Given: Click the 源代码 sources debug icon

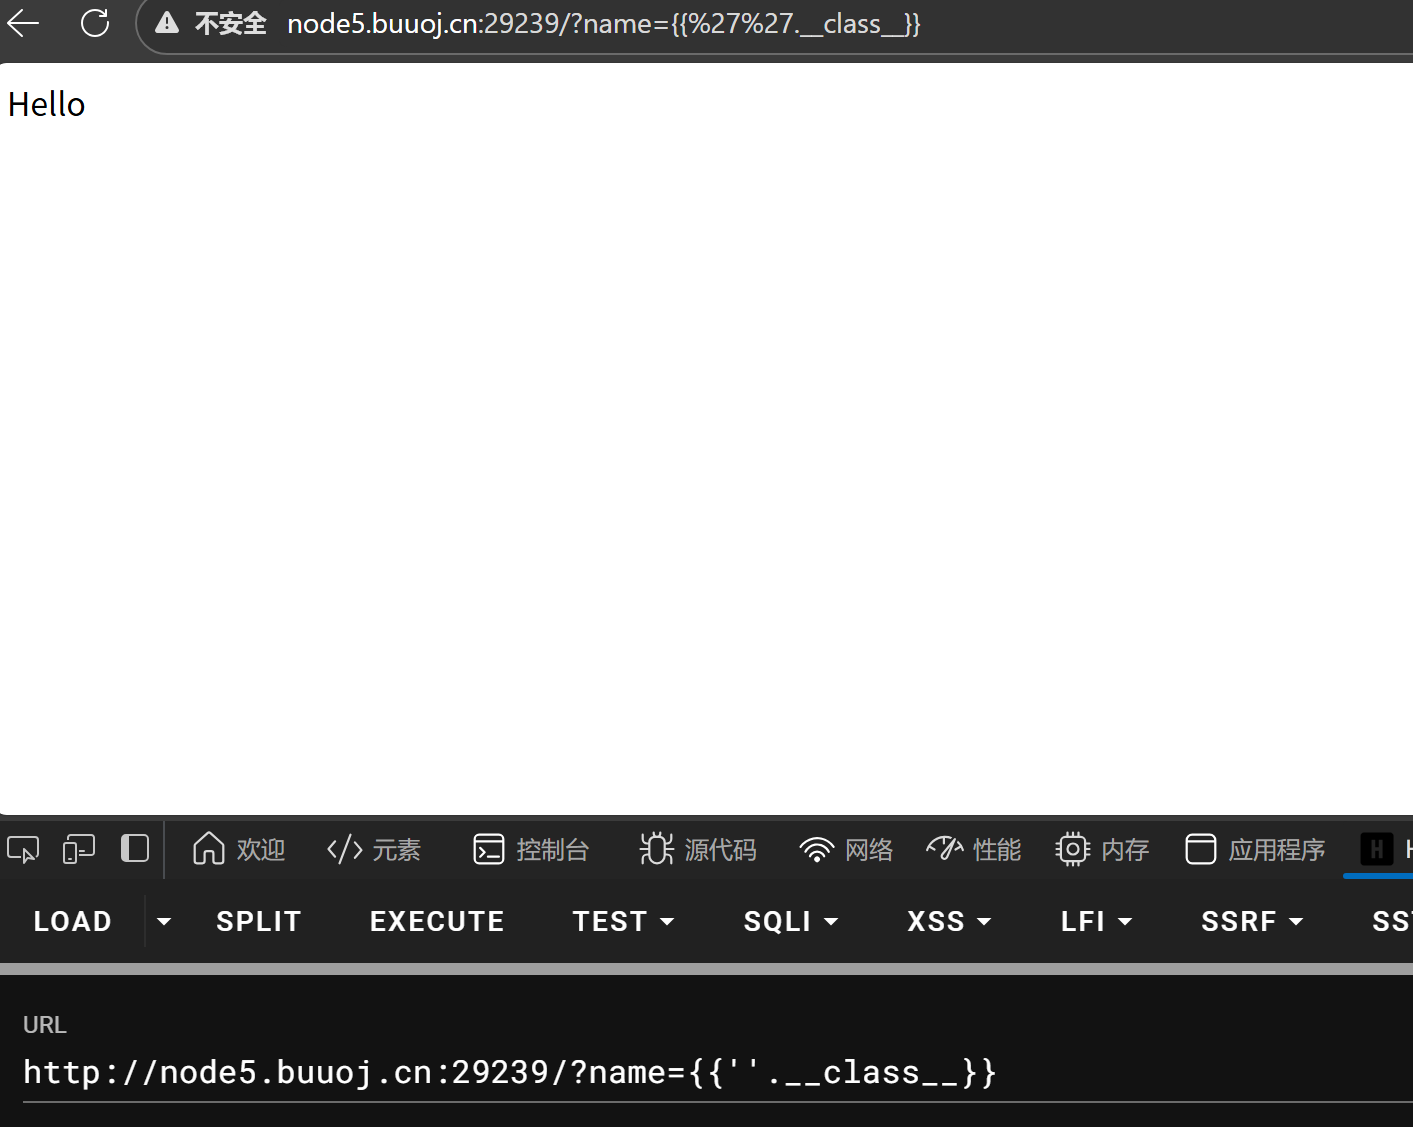Looking at the screenshot, I should pyautogui.click(x=655, y=849).
